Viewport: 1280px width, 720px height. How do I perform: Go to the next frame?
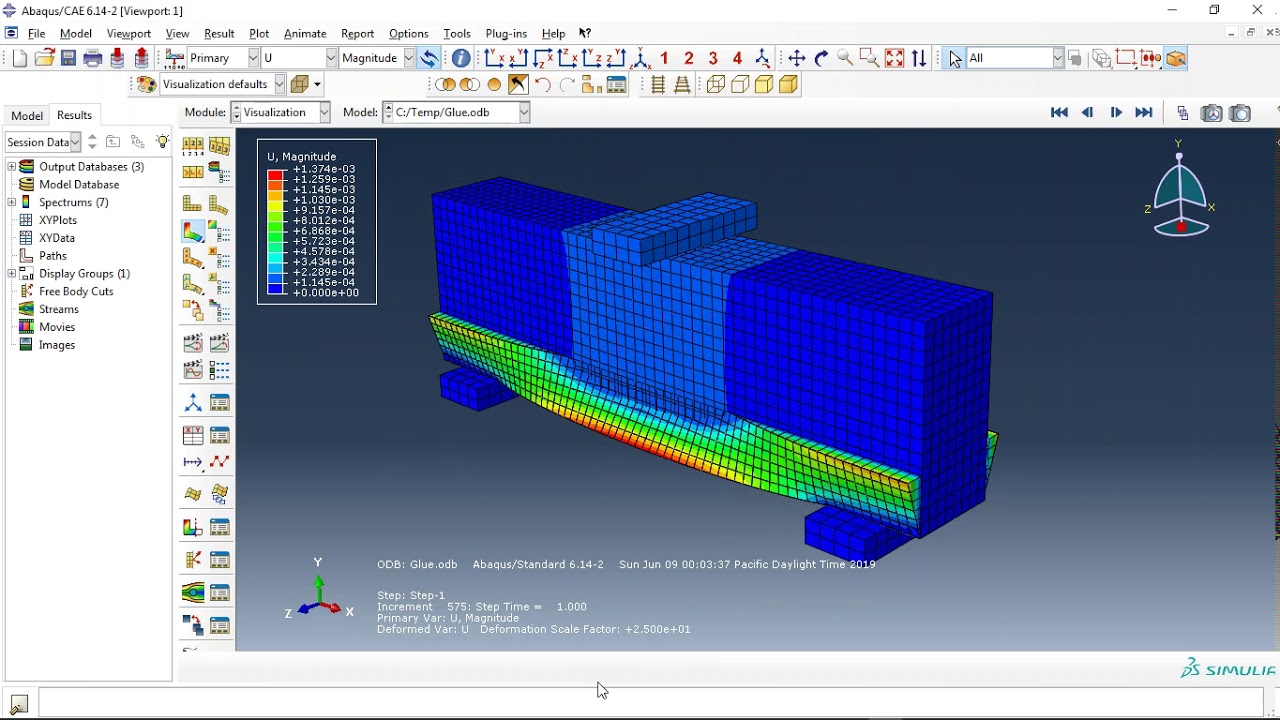pos(1116,113)
